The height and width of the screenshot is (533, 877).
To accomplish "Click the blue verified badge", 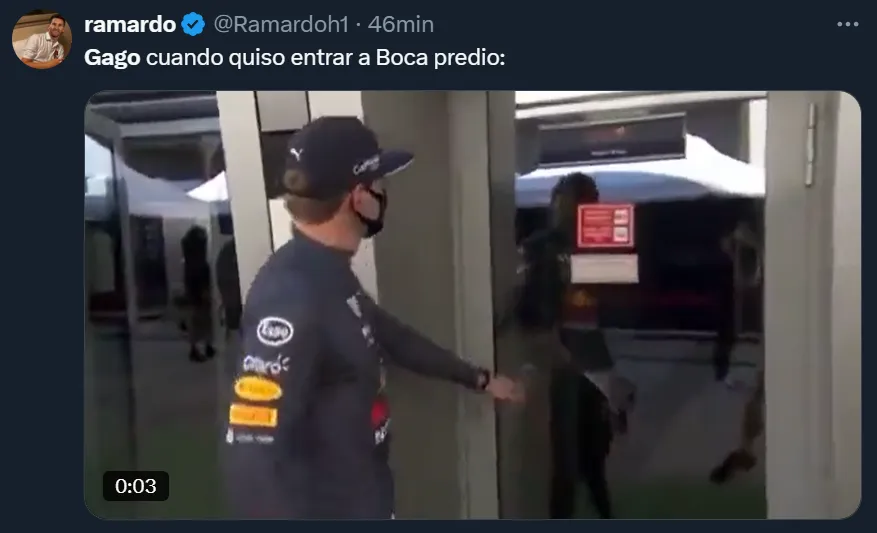I will tap(193, 24).
